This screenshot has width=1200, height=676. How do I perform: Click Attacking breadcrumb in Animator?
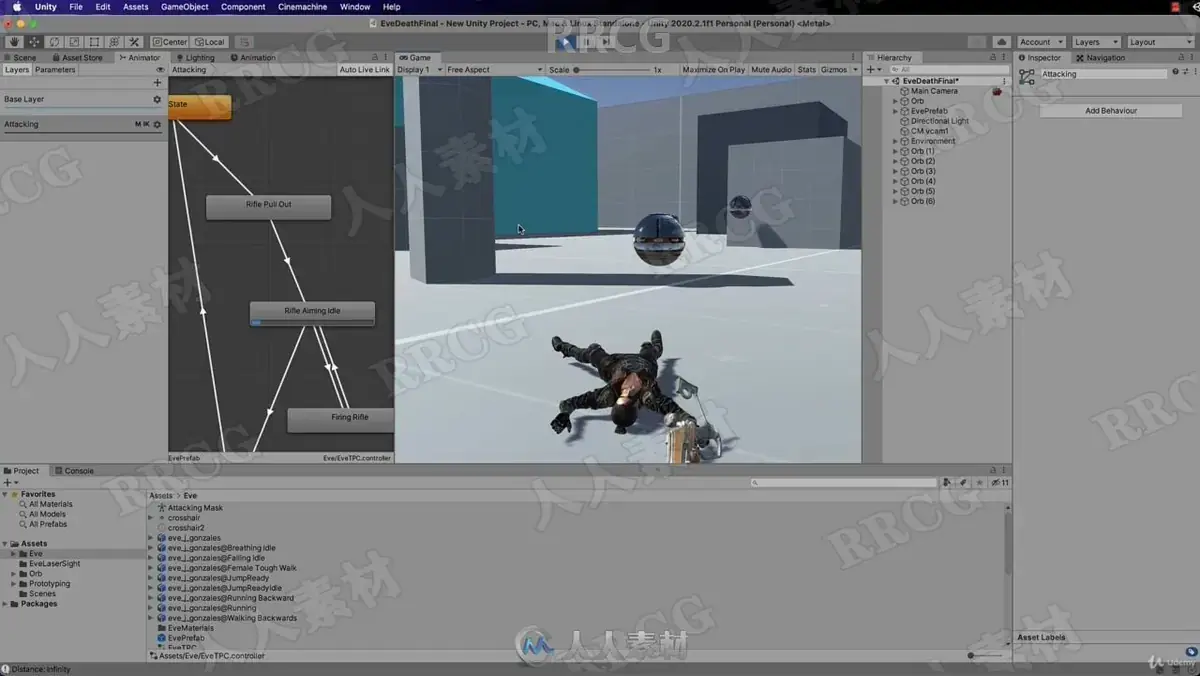189,70
